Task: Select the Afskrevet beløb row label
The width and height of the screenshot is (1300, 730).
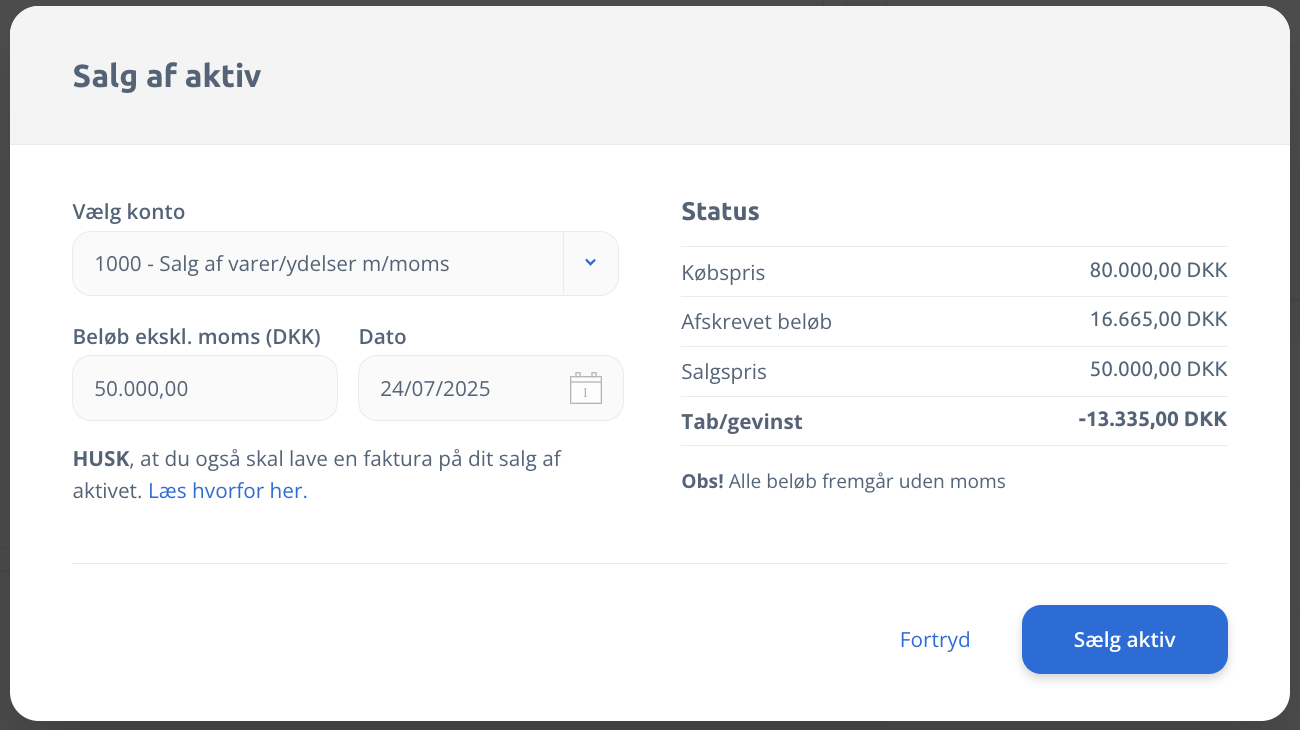Action: pos(757,322)
